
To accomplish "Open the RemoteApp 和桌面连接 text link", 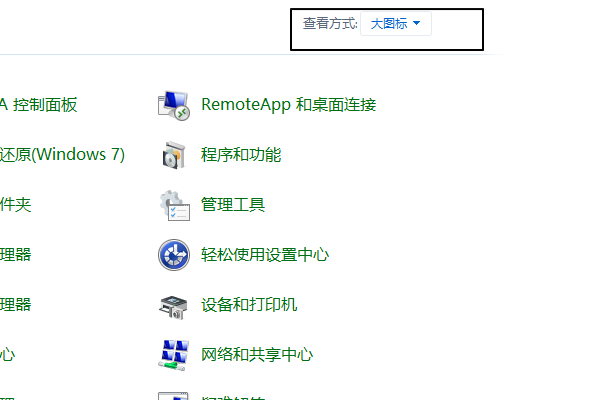I will (288, 104).
